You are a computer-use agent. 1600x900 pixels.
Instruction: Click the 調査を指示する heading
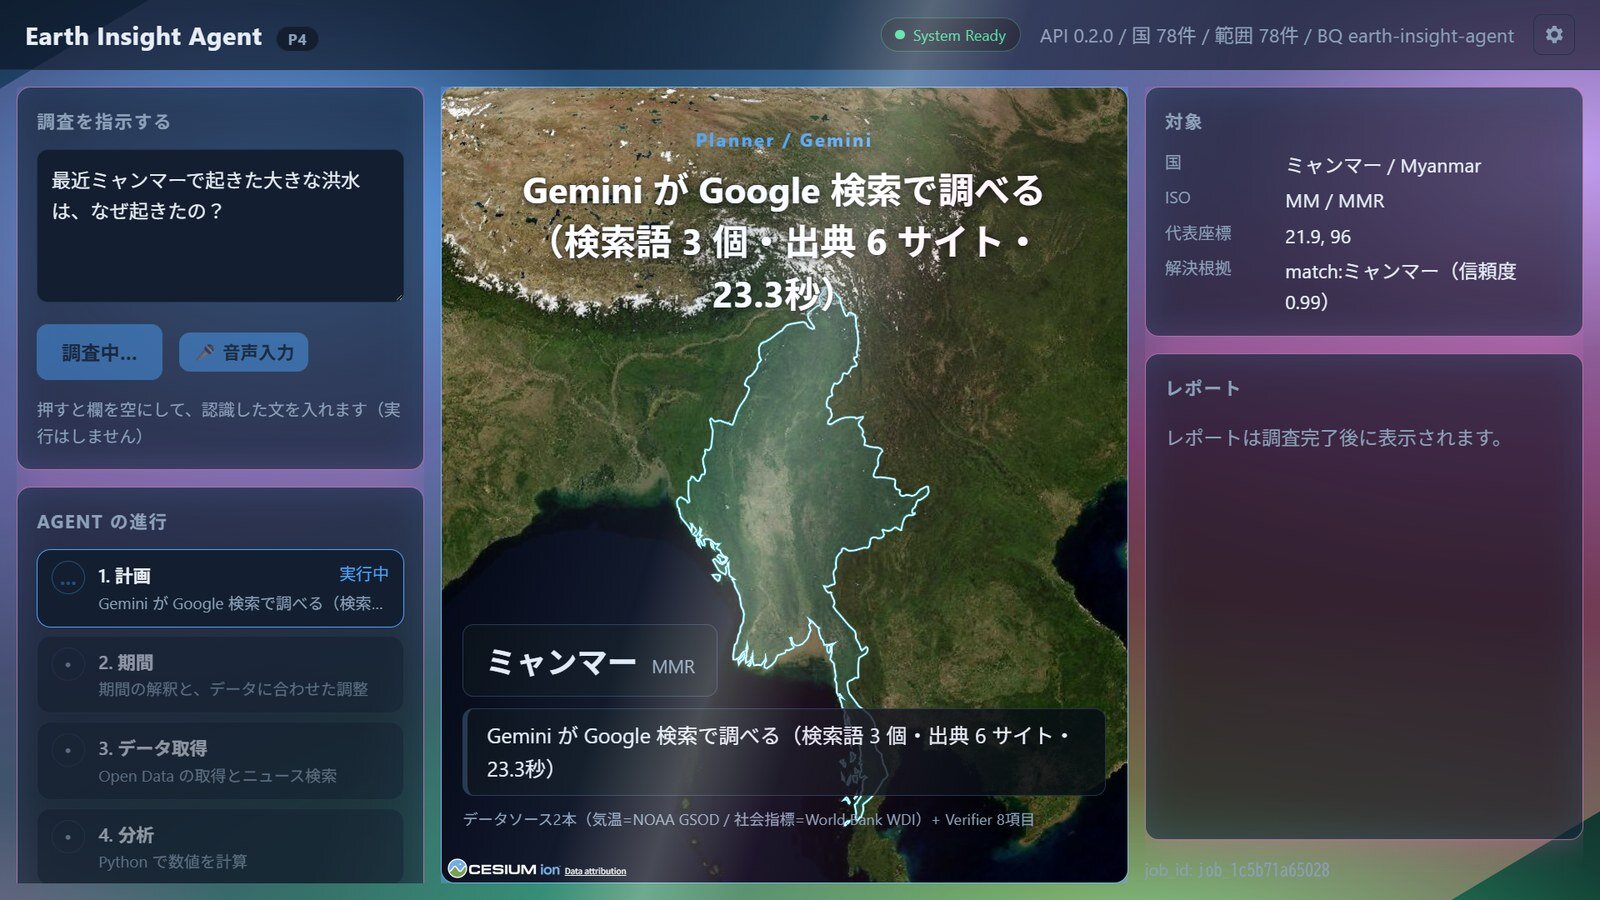104,122
